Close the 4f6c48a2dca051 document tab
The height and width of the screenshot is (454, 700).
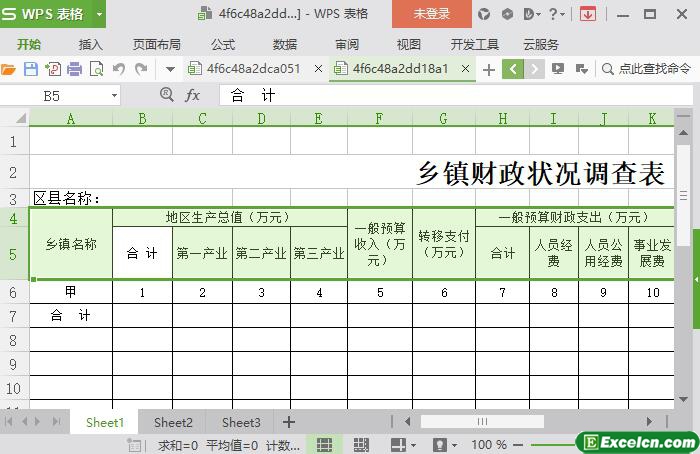(x=318, y=69)
